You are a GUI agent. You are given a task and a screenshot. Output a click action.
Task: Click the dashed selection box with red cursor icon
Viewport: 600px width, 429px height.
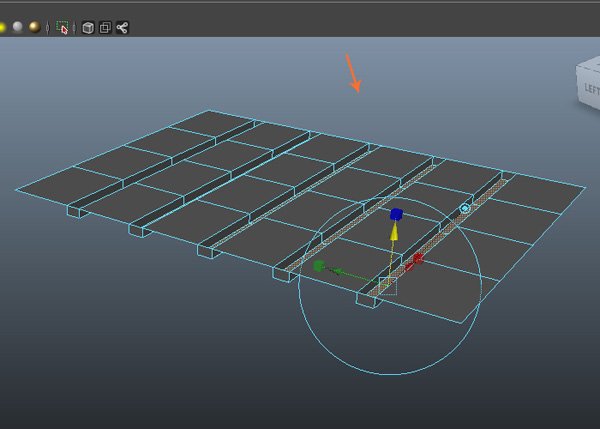pos(62,28)
